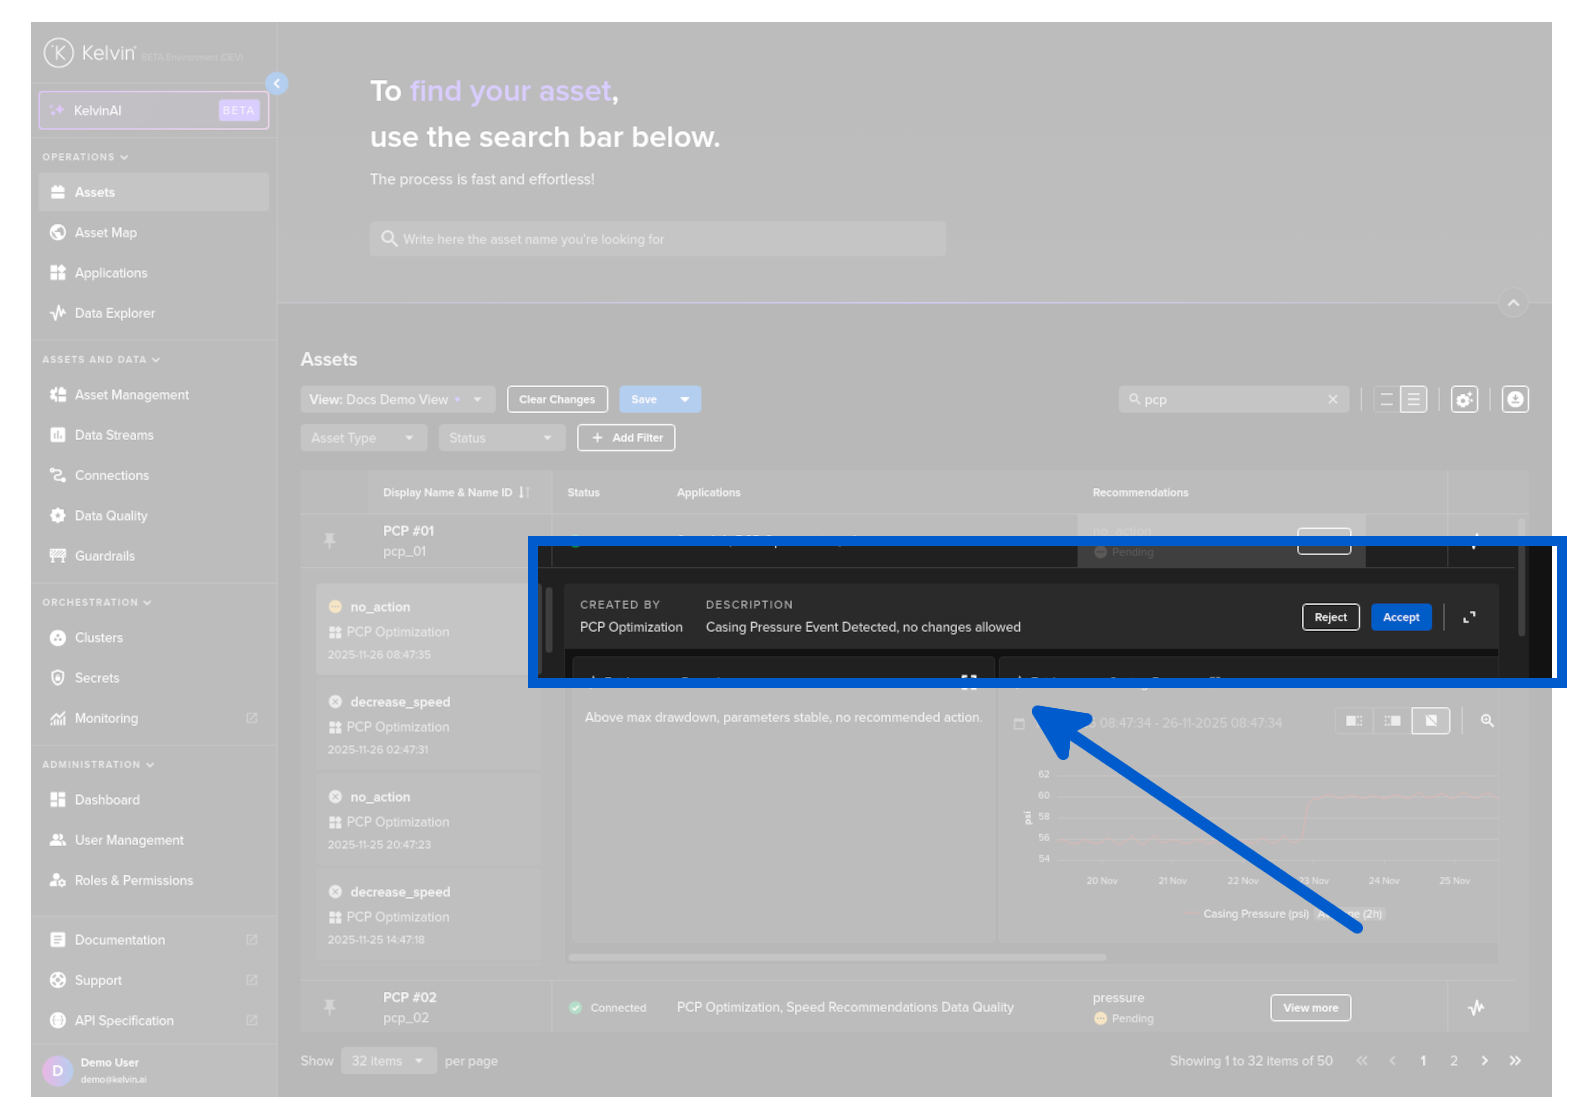Collapse the sidebar with the arrow button
Viewport: 1584px width, 1120px height.
point(277,83)
